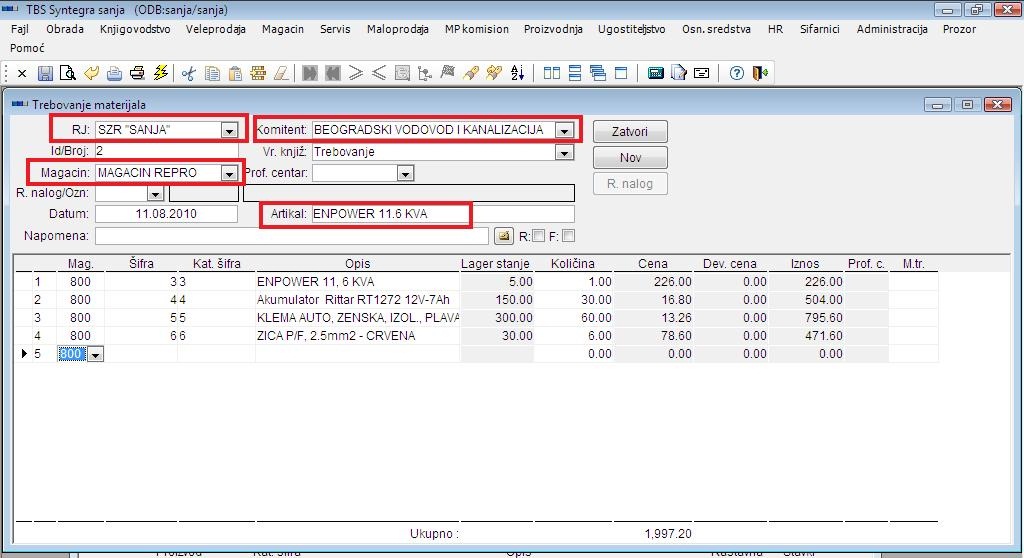Toggle the R: checkbox
The width and height of the screenshot is (1024, 558).
coord(539,236)
